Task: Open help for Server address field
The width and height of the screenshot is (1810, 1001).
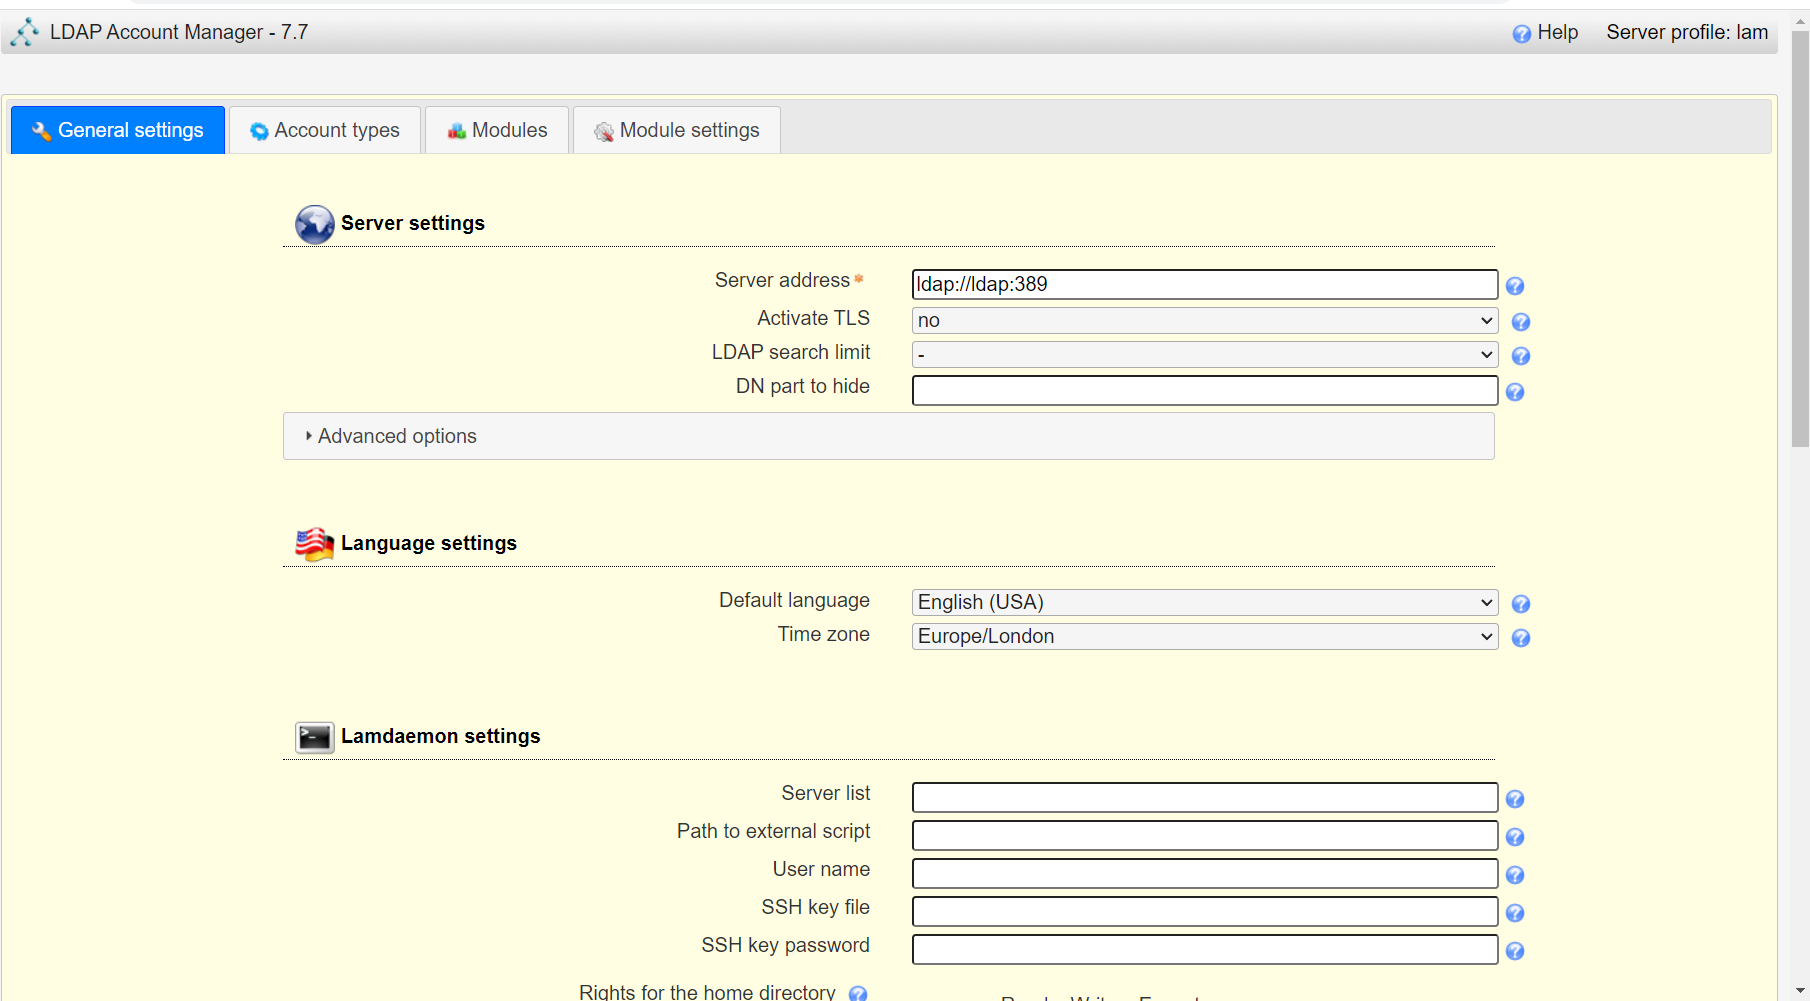Action: (x=1515, y=286)
